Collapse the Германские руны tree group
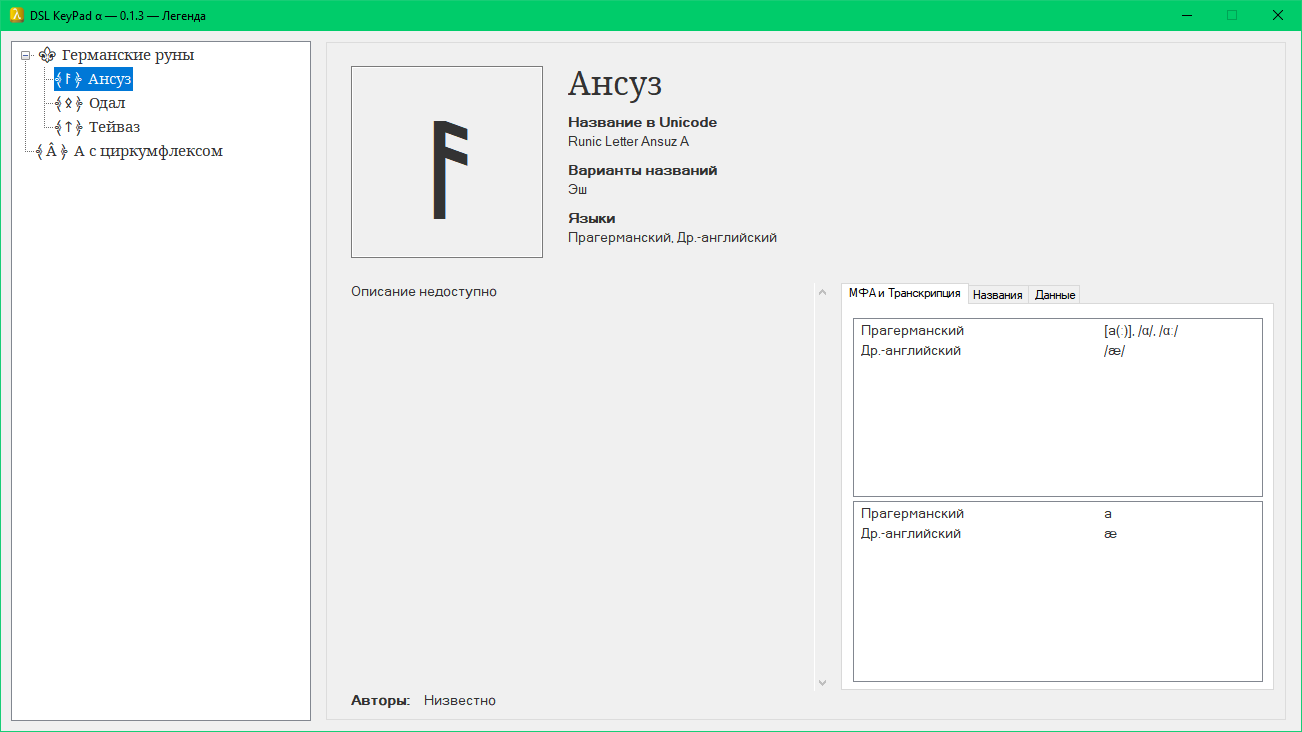This screenshot has height=732, width=1302. pyautogui.click(x=26, y=55)
